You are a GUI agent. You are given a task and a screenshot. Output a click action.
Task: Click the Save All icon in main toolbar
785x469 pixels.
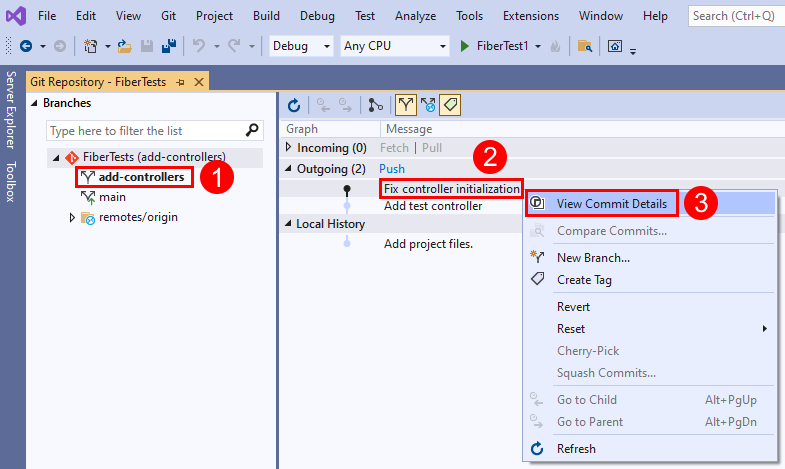pos(168,46)
